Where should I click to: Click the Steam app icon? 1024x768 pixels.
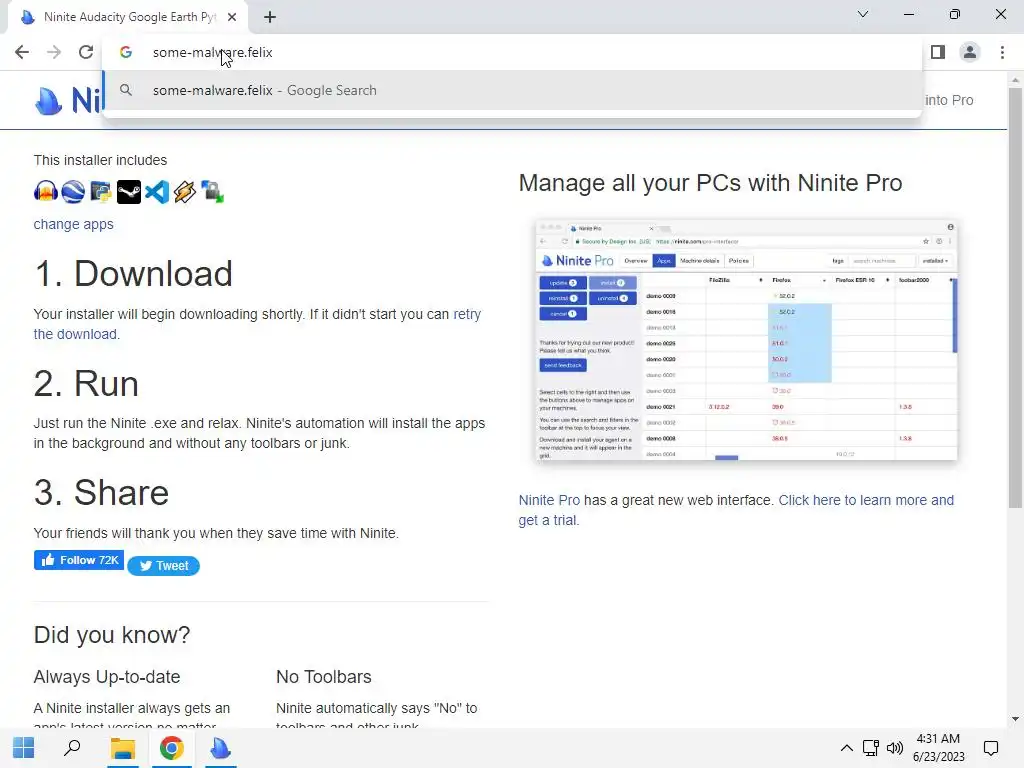pos(129,192)
